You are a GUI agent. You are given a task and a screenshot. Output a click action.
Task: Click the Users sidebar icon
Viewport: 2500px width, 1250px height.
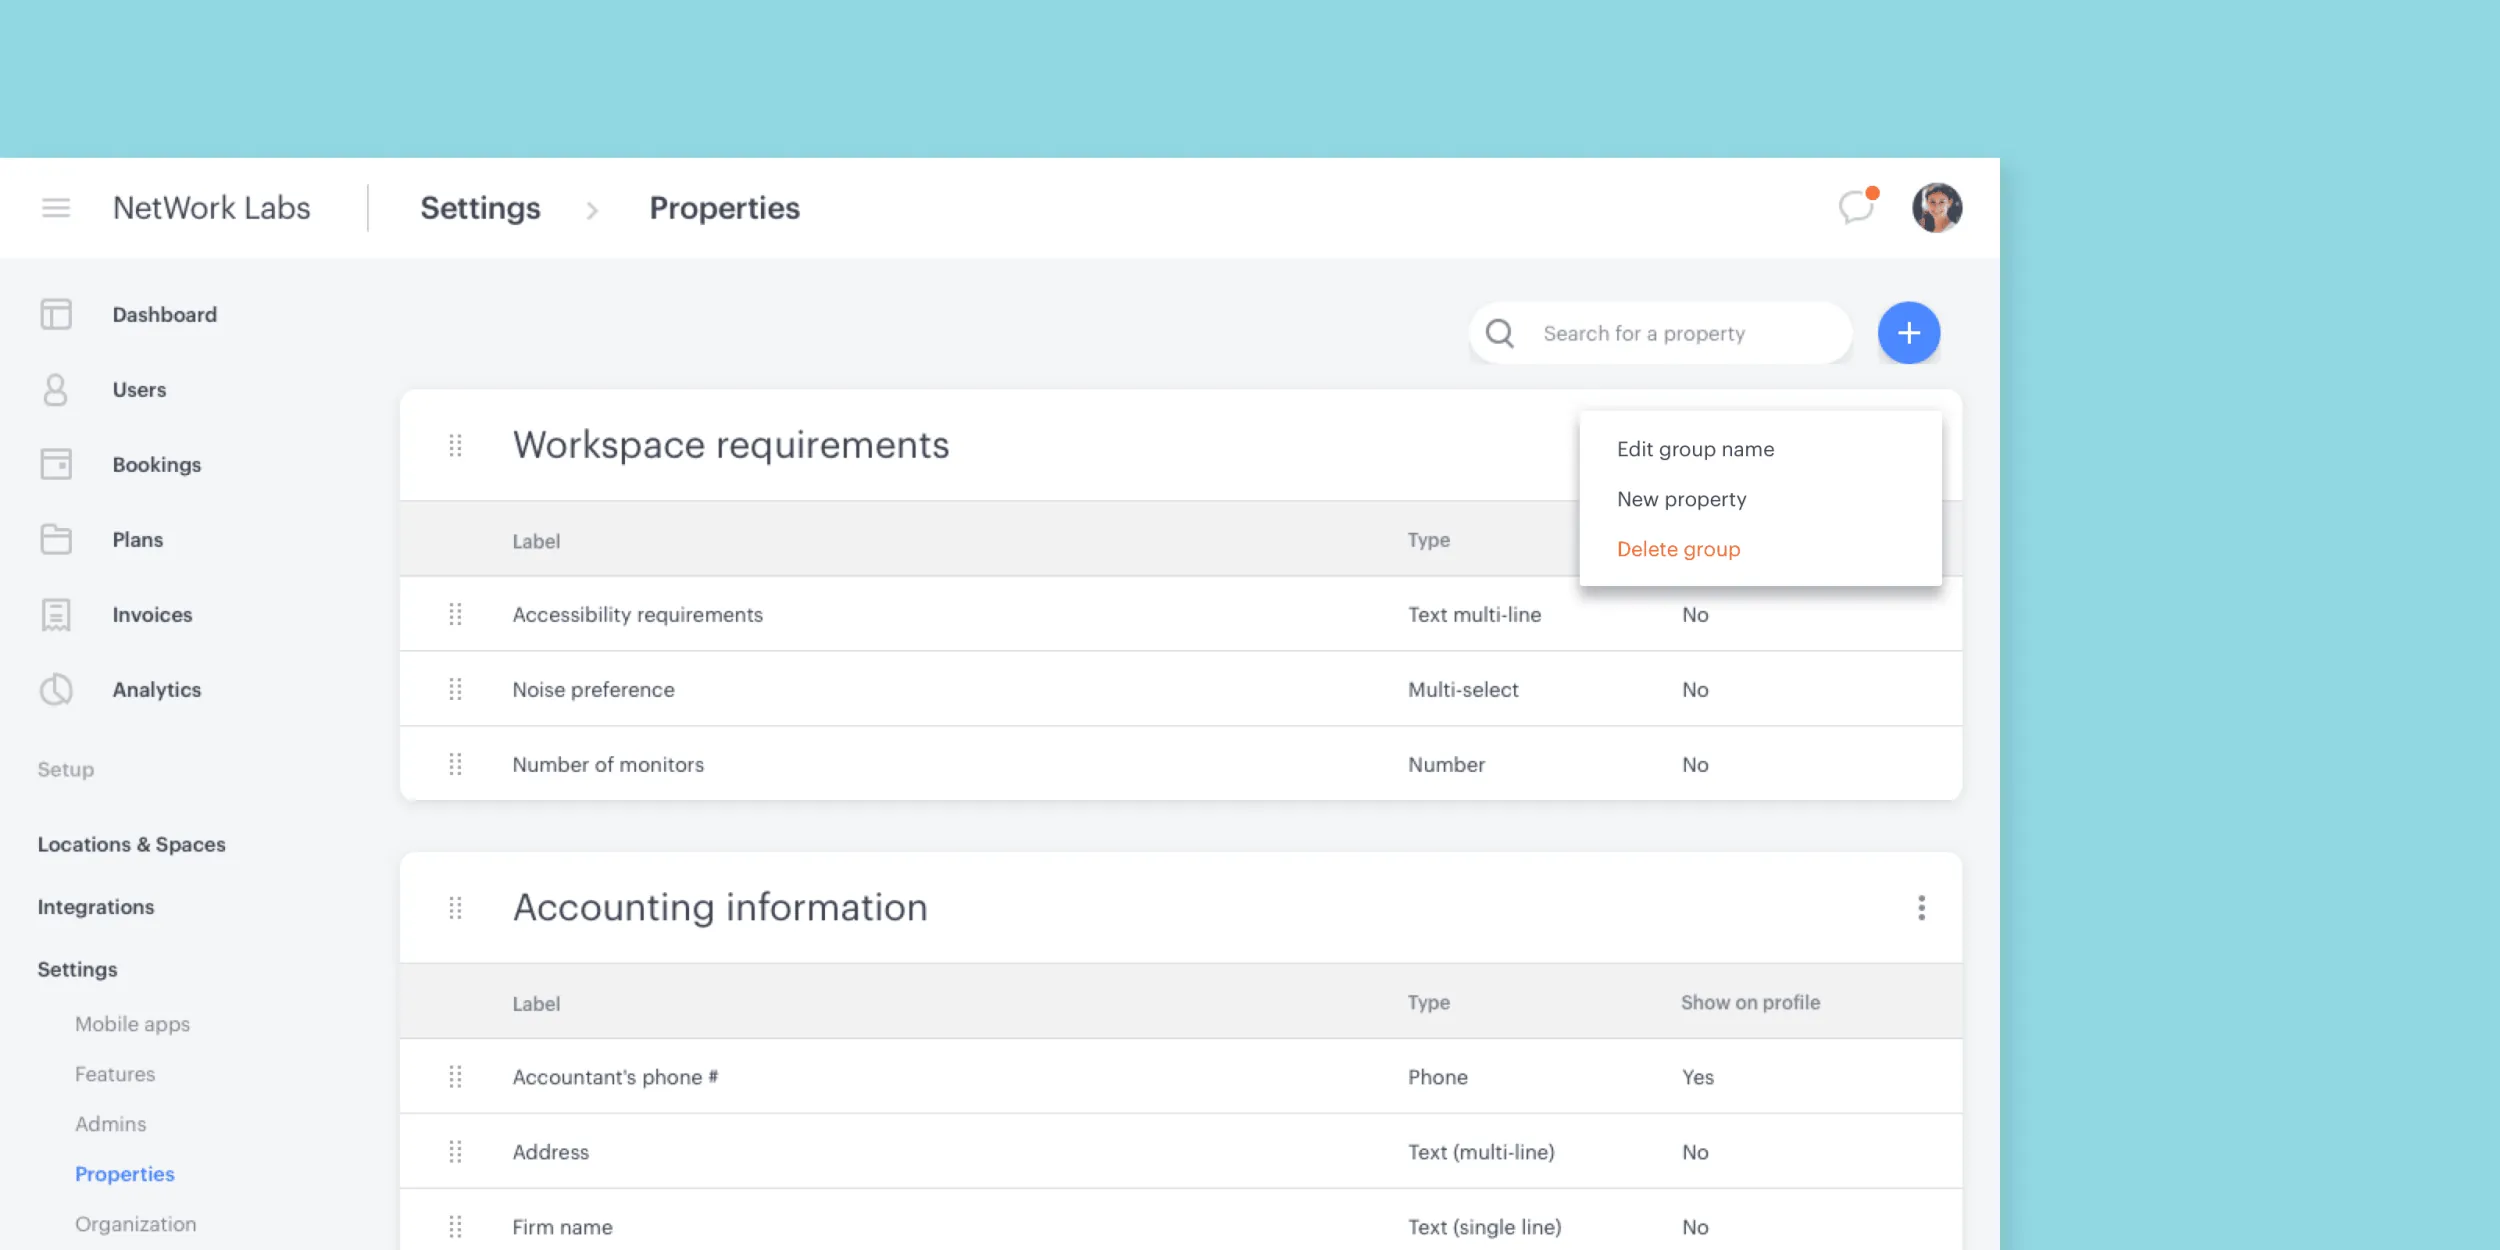[56, 387]
